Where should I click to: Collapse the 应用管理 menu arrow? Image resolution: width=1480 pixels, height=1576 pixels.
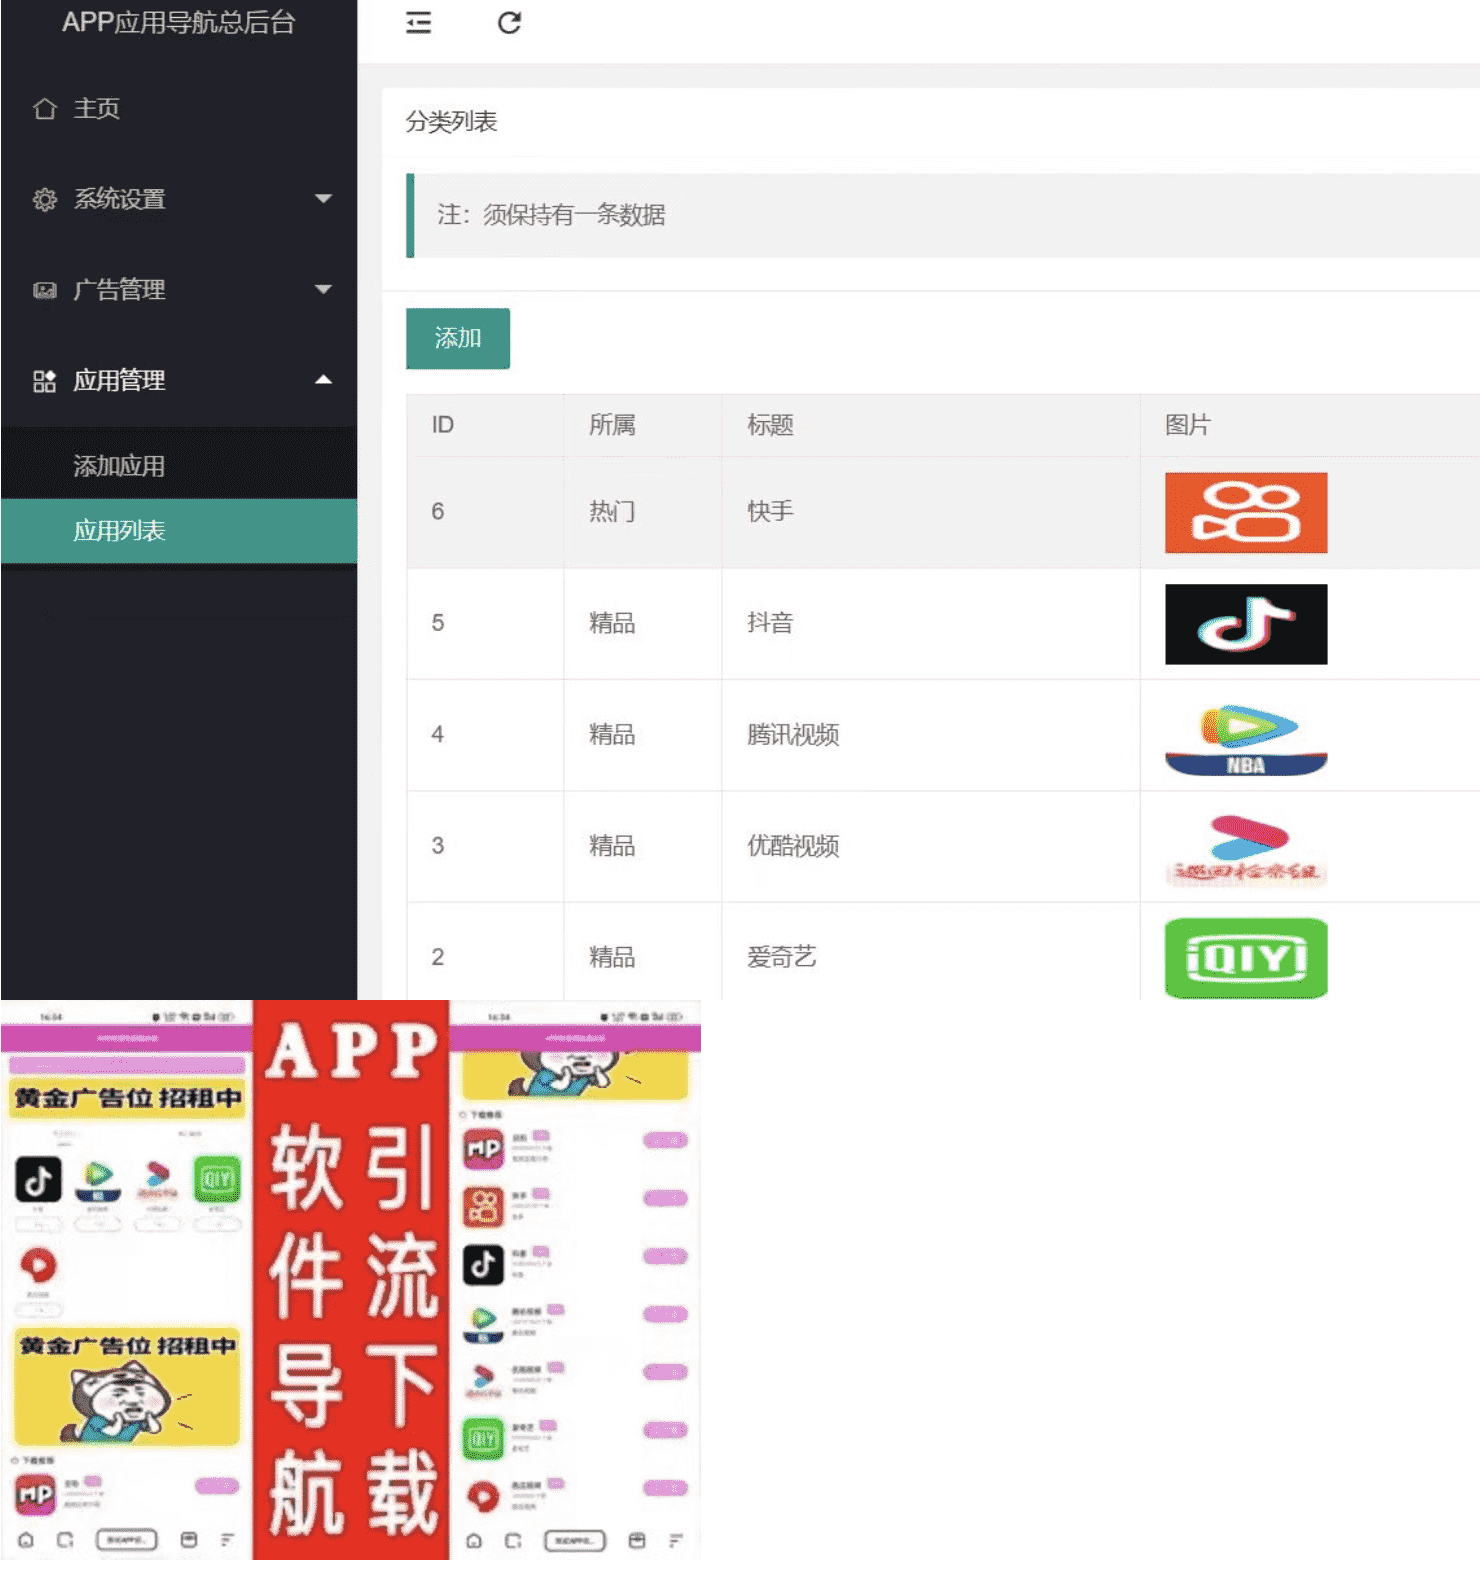click(323, 379)
